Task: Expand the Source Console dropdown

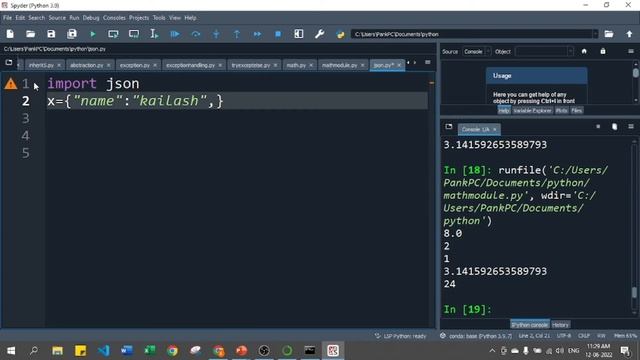Action: [477, 51]
